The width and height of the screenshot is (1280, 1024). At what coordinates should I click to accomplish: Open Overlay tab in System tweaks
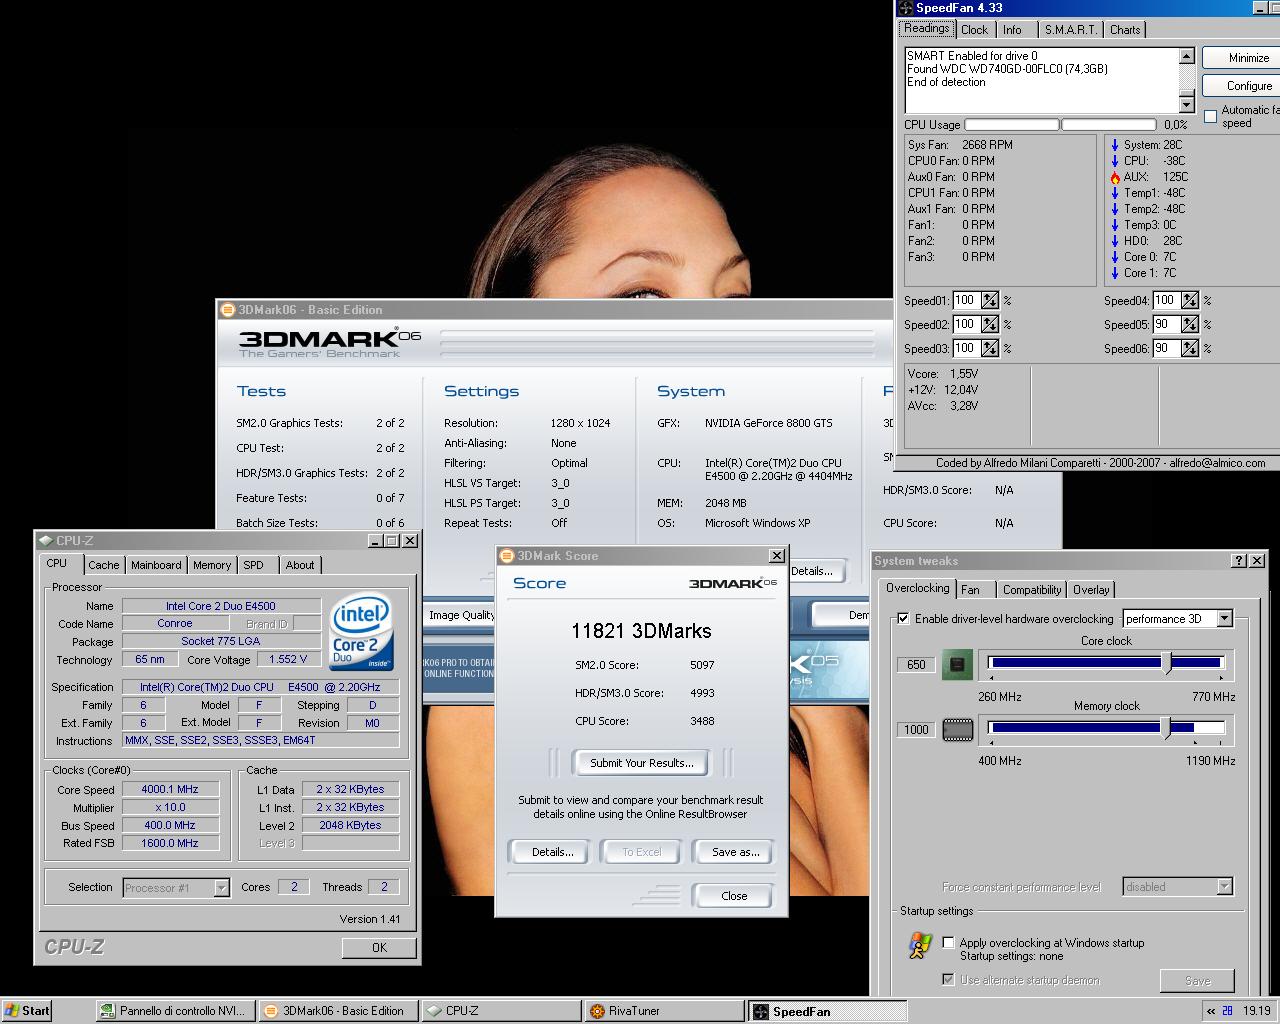(x=1091, y=590)
